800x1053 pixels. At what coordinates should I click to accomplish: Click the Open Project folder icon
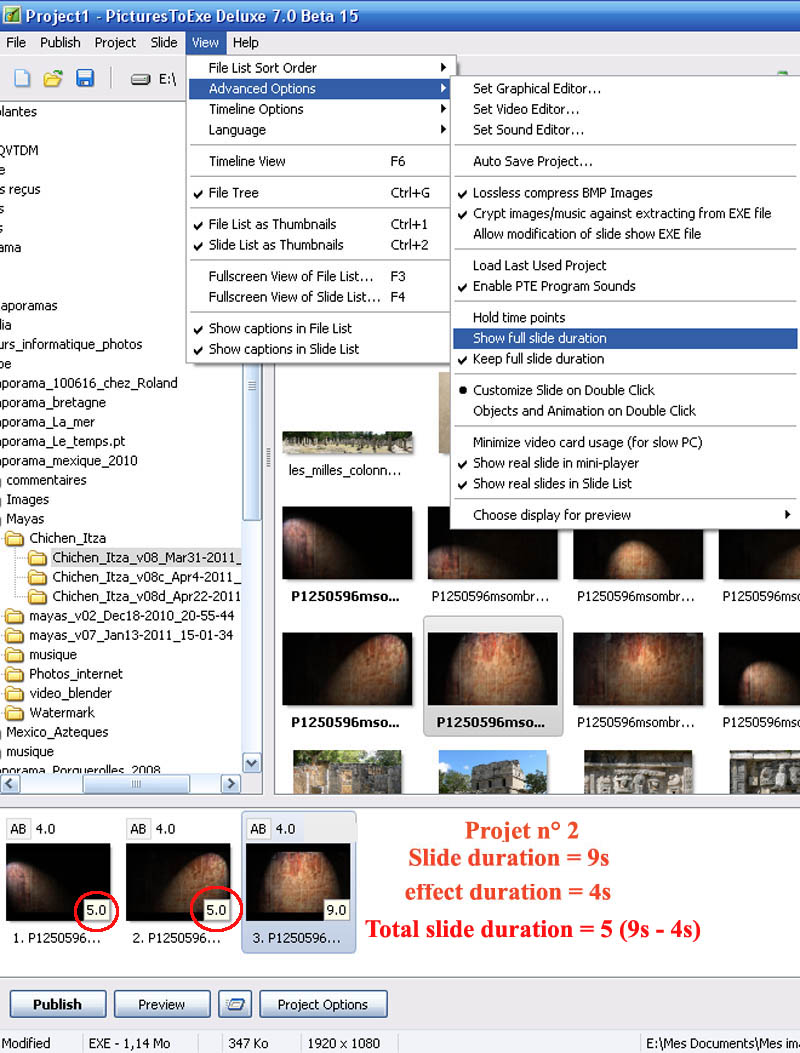click(53, 78)
